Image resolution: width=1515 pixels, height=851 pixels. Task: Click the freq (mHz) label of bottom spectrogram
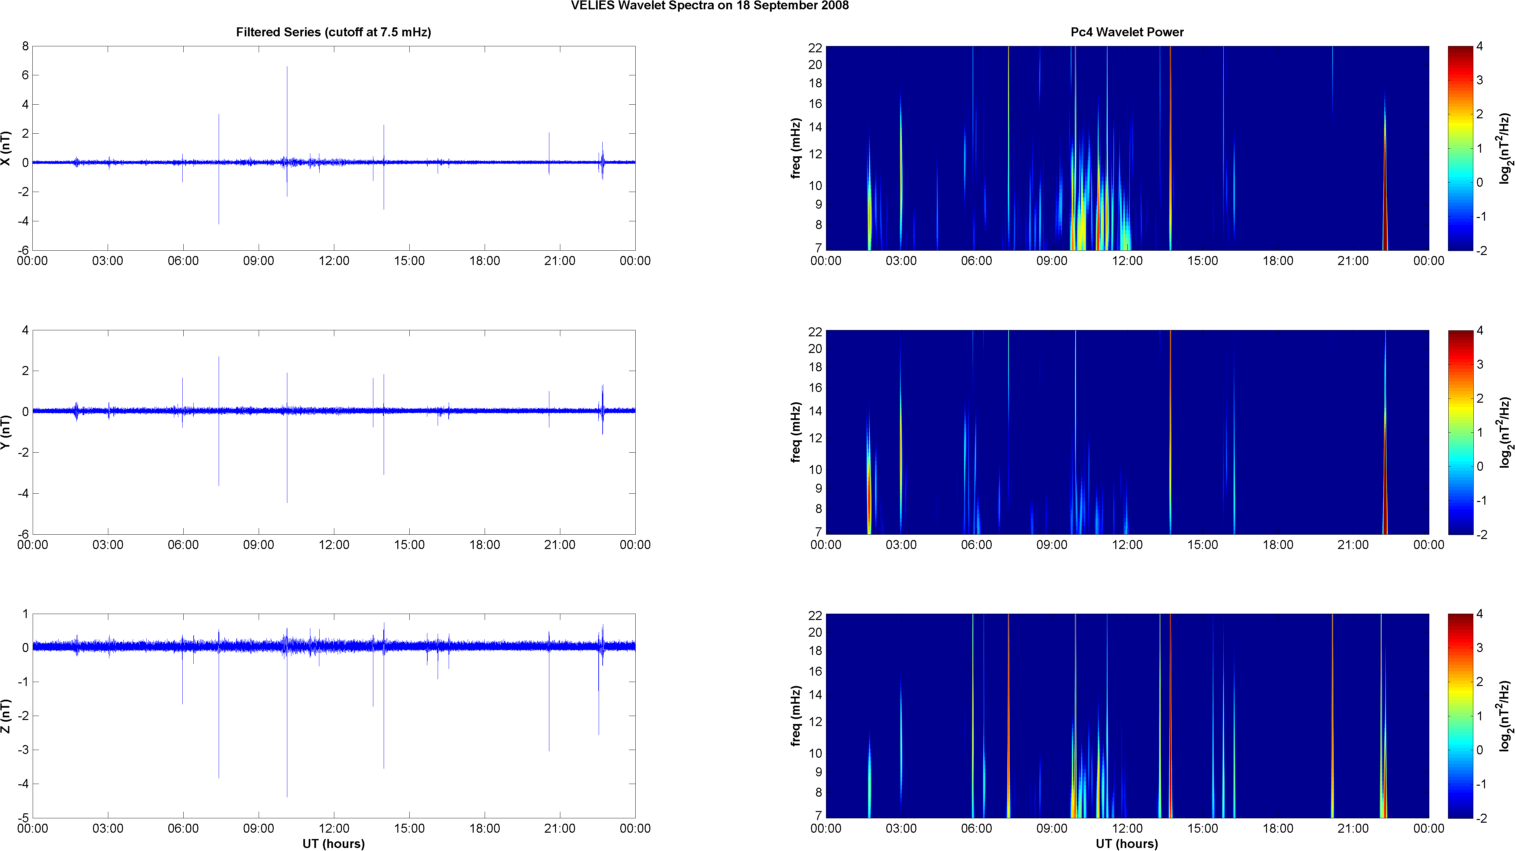[796, 716]
